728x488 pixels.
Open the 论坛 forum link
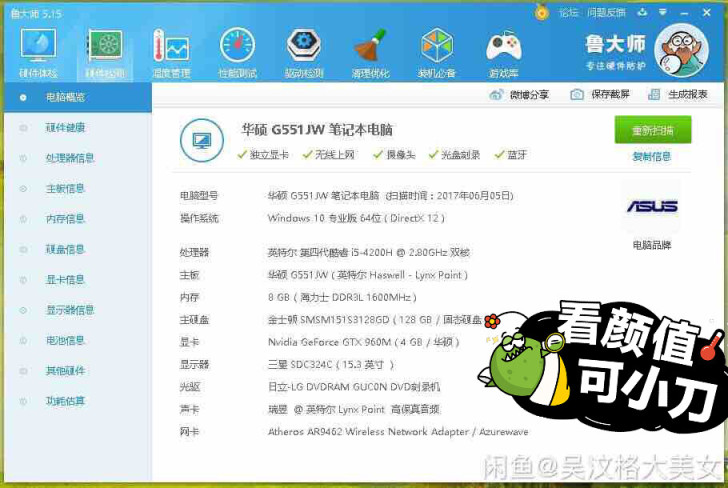[568, 13]
